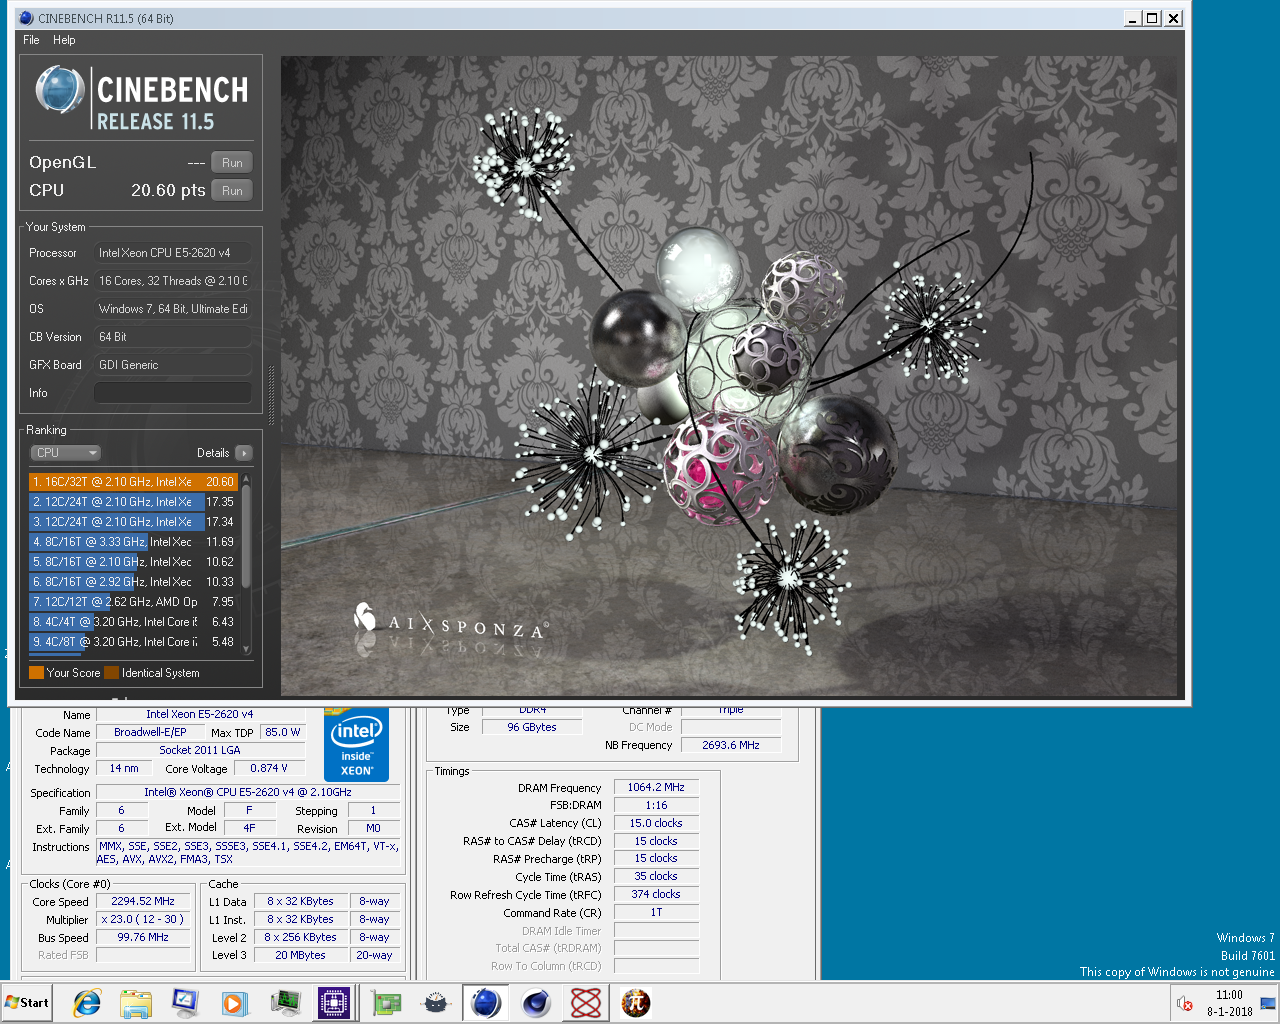
Task: Open Windows Explorer folder icon in taskbar
Action: click(x=136, y=1002)
